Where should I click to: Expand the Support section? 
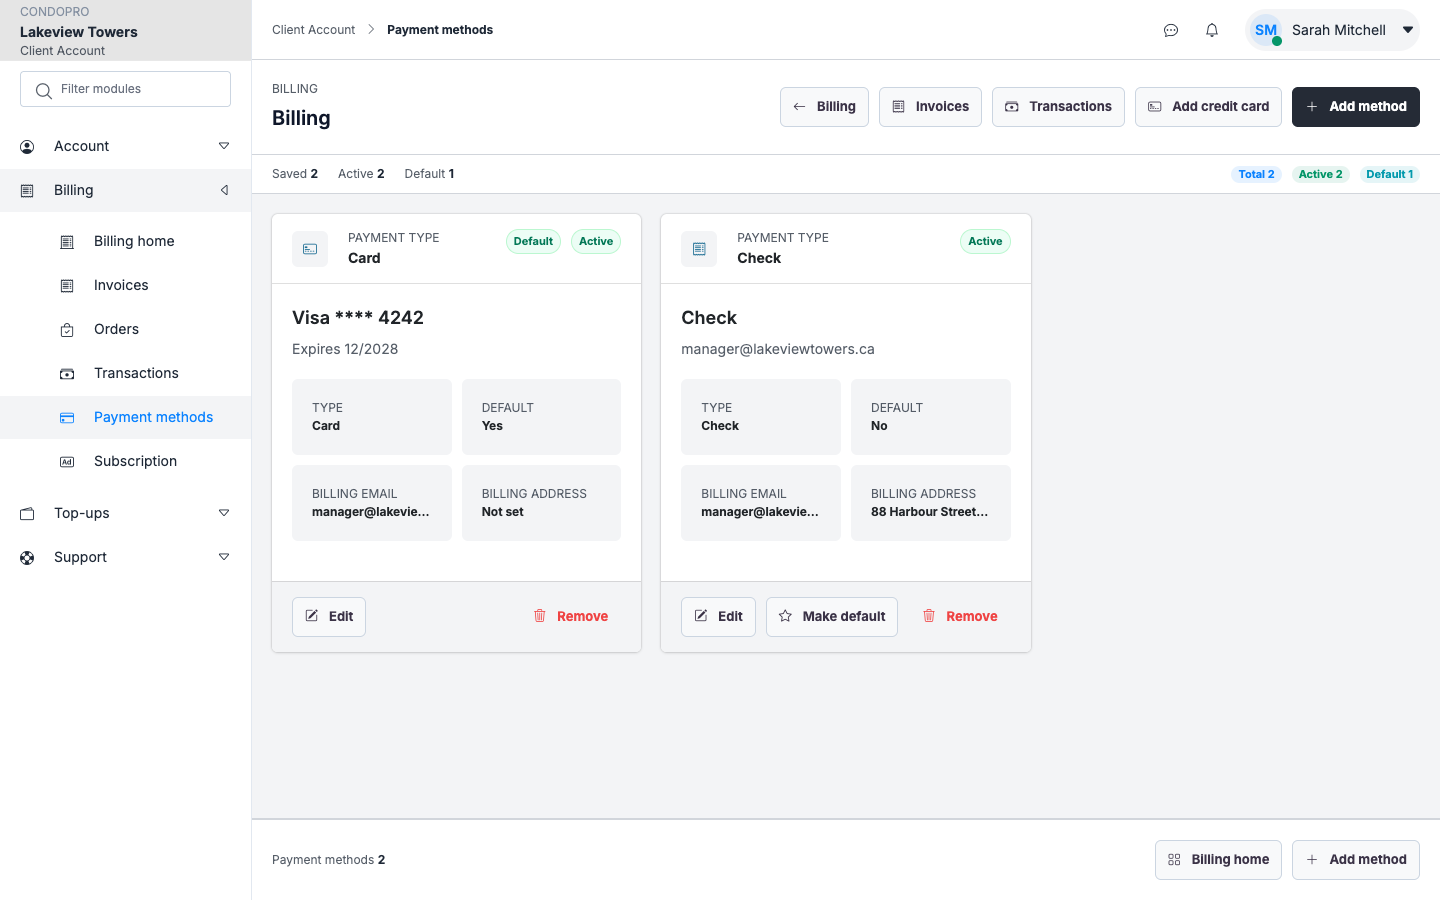(x=224, y=557)
